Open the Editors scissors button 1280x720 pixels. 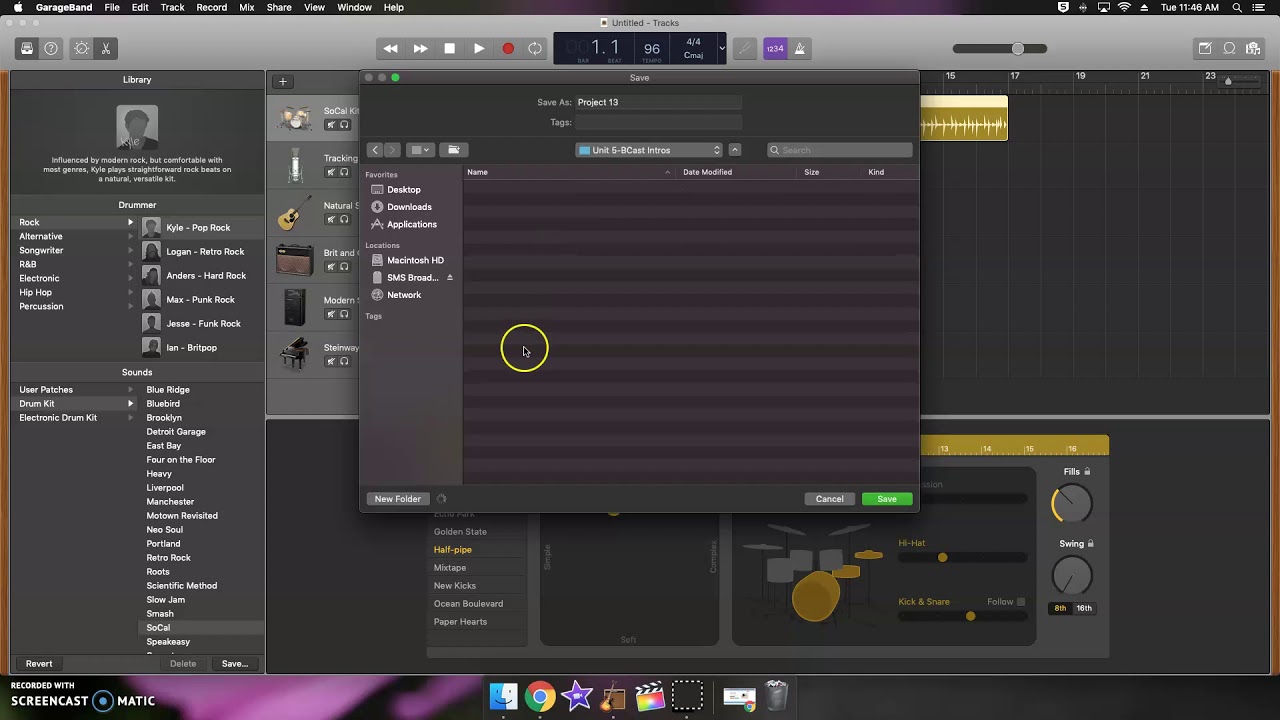click(x=105, y=48)
